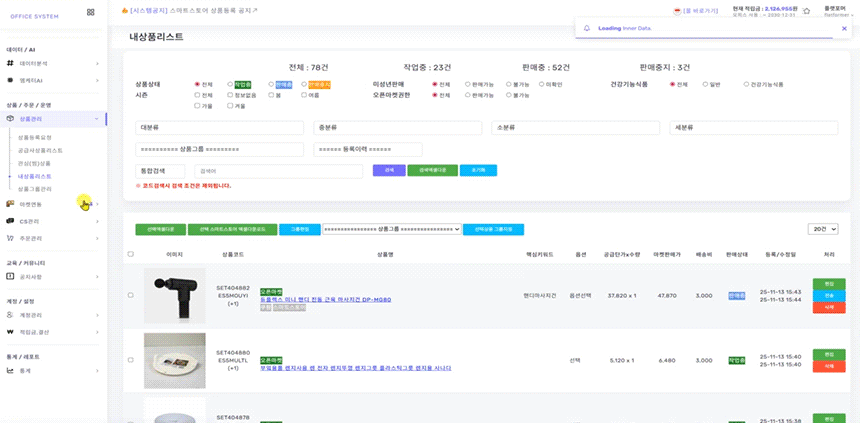Open the 상품그룹 dropdown above the table
The width and height of the screenshot is (860, 423).
click(x=391, y=229)
